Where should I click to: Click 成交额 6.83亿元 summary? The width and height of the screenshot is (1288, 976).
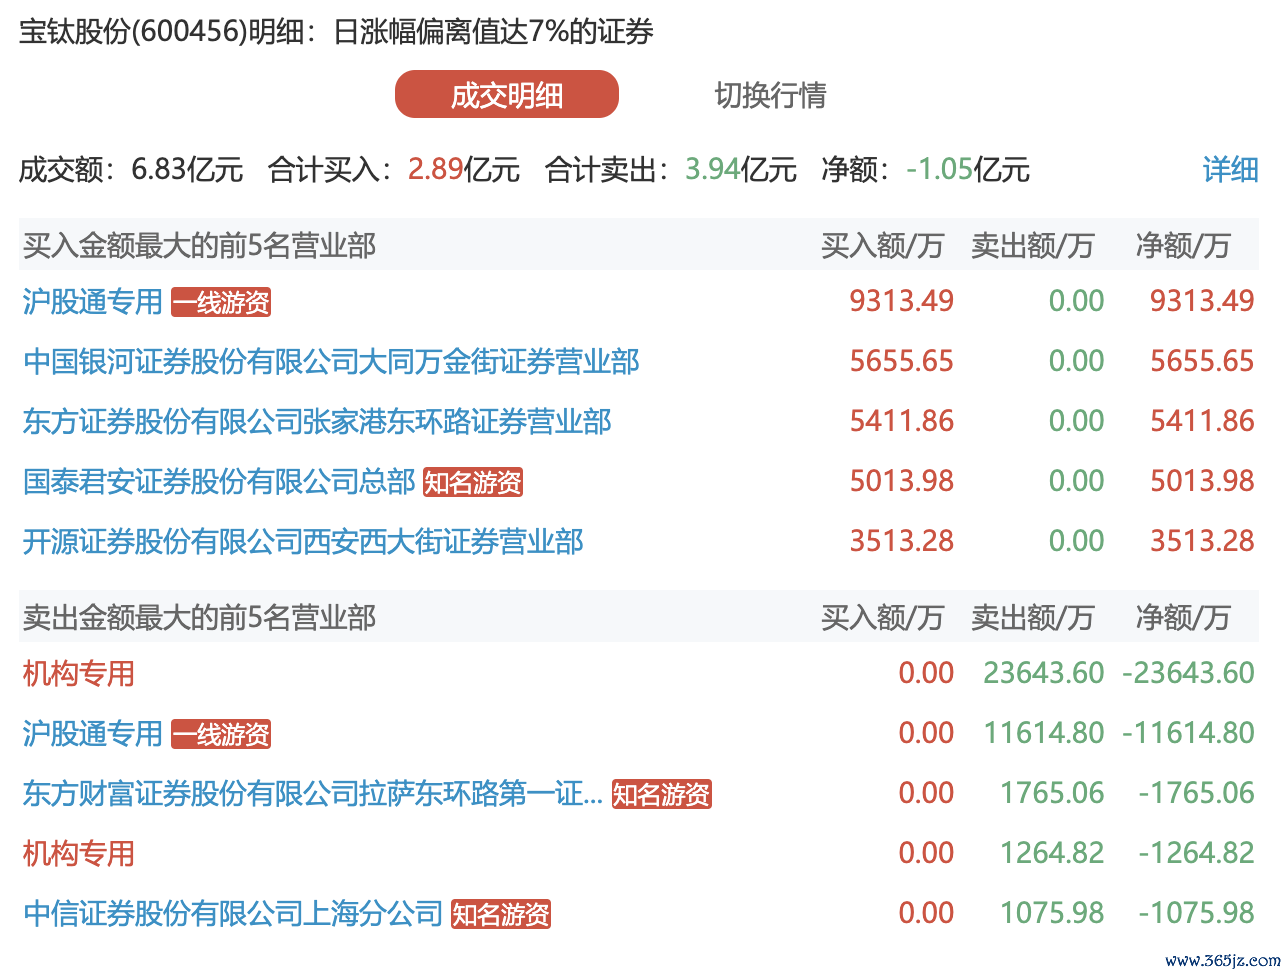(x=131, y=169)
